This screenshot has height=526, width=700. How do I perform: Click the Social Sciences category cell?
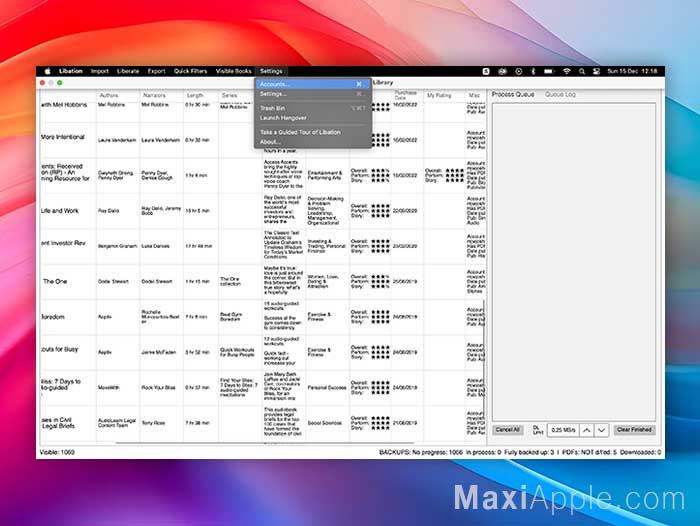pyautogui.click(x=327, y=423)
